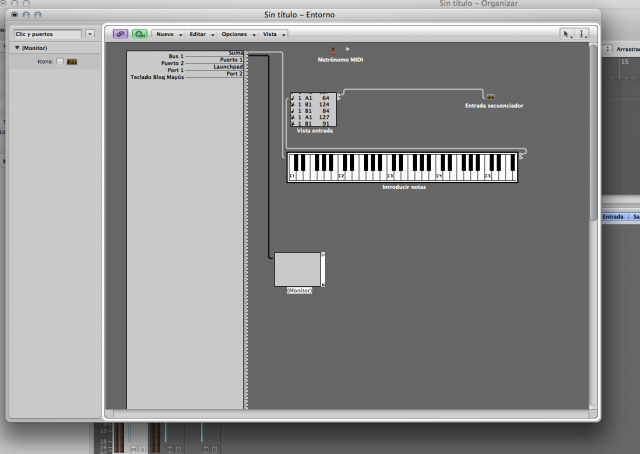The image size is (640, 454).
Task: Toggle the green MIDI out button
Action: click(x=138, y=34)
